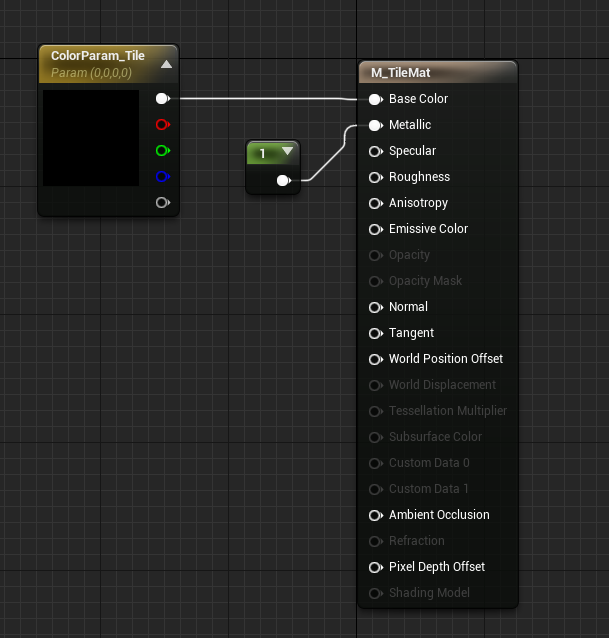Click the constant 1 node output pin
Viewport: 609px width, 638px height.
coord(284,180)
